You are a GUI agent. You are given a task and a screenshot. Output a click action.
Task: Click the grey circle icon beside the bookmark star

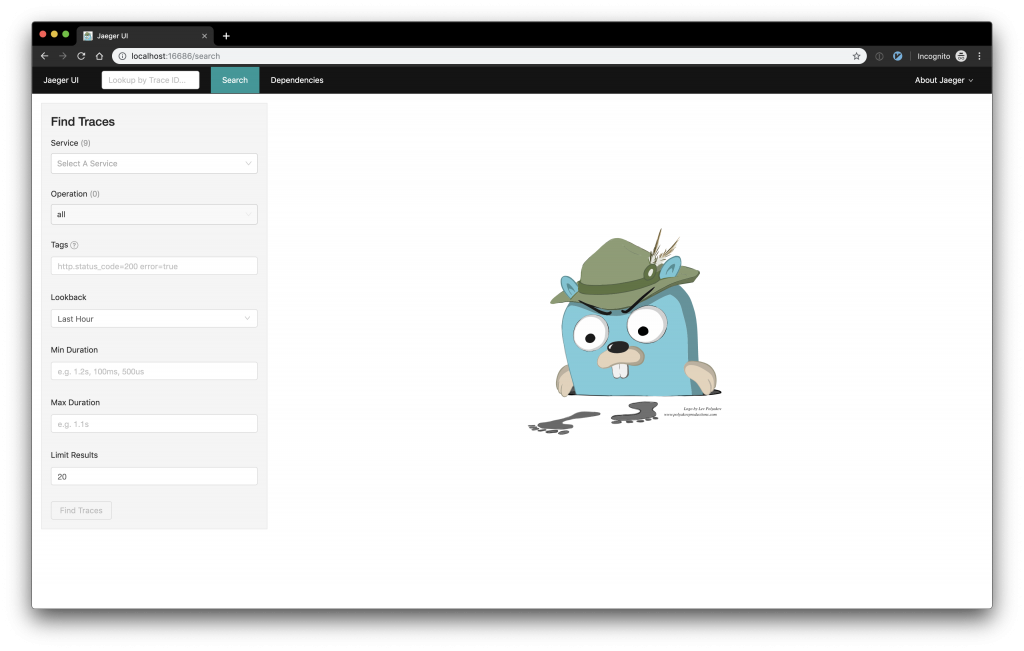879,56
